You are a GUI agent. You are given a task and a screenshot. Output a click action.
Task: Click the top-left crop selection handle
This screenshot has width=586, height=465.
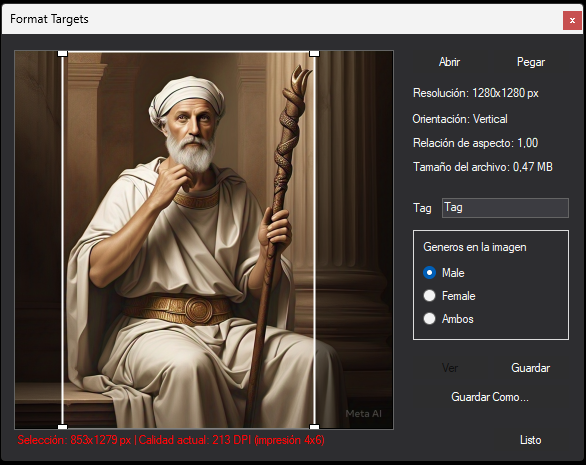(x=62, y=54)
